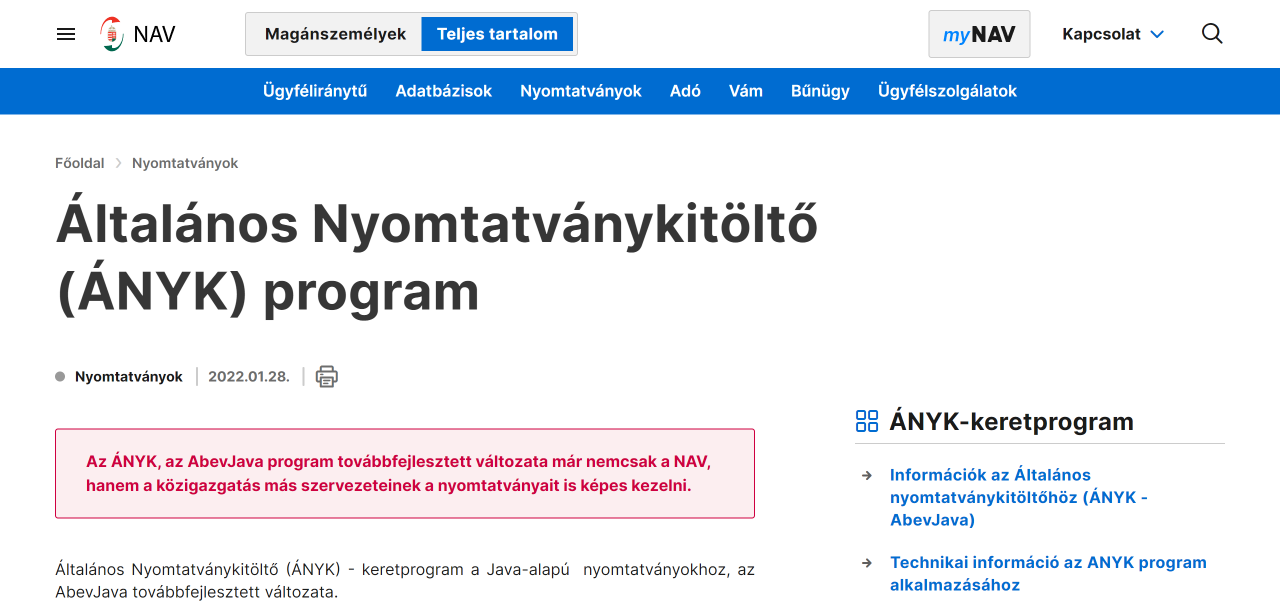Click the paragraph starting Általános Nyomtatványkitöltő (ÁNYK) - keretprogram

click(405, 581)
